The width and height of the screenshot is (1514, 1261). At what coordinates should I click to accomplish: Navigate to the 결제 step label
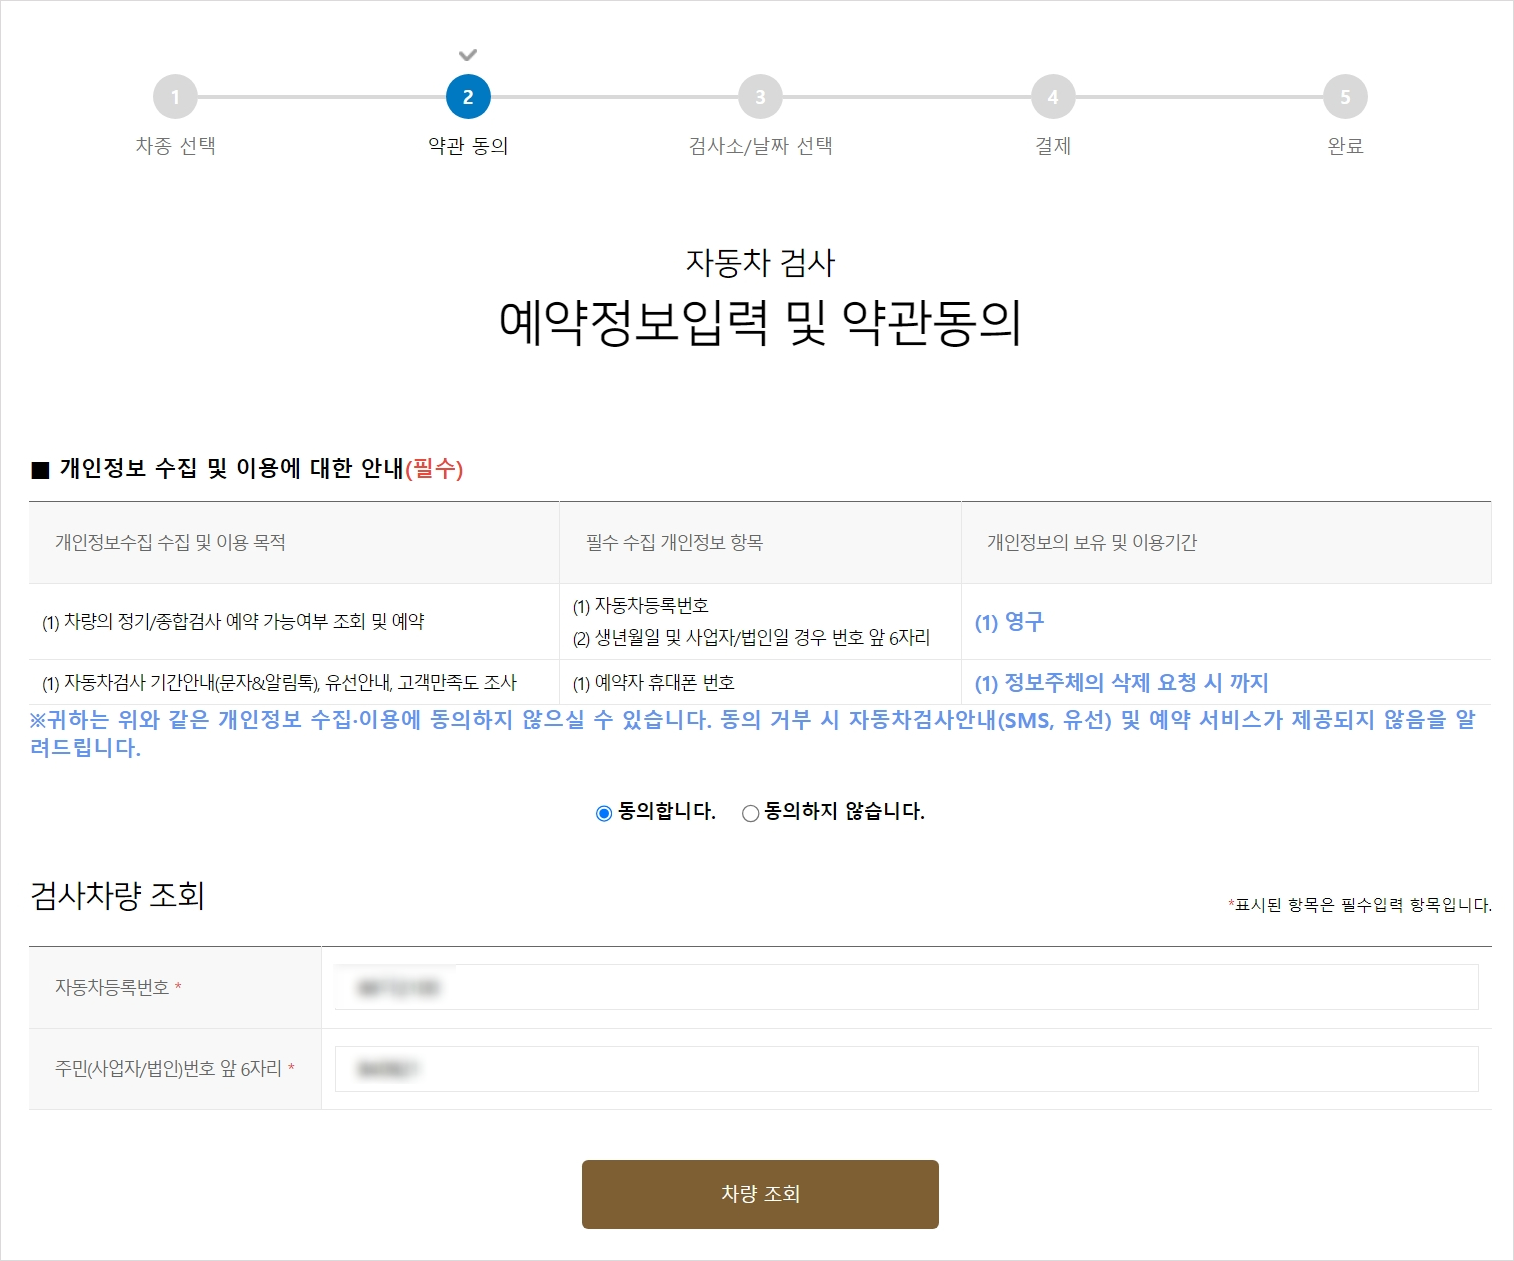tap(1052, 146)
